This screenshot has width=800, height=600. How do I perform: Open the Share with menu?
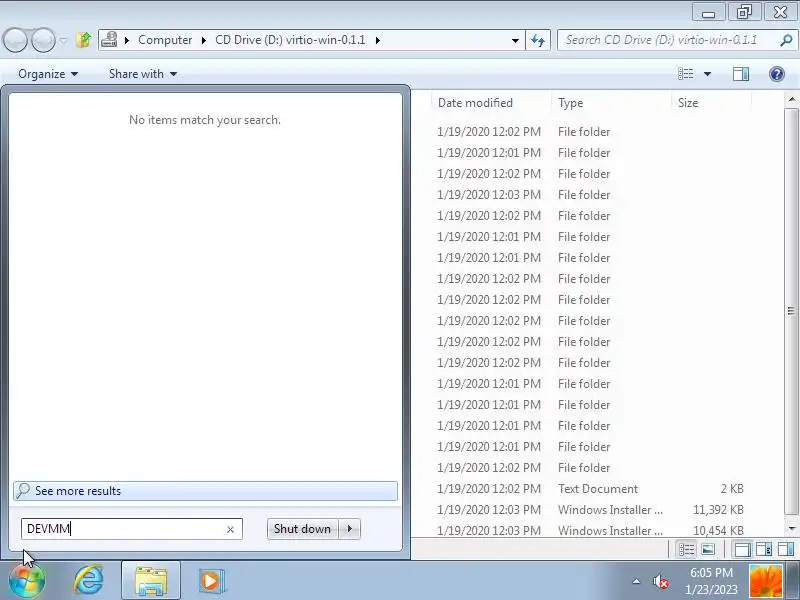[143, 74]
